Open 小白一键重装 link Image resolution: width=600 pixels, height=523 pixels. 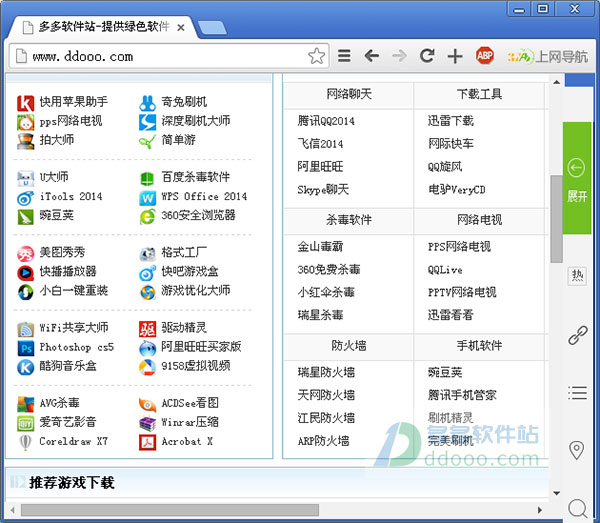(73, 290)
